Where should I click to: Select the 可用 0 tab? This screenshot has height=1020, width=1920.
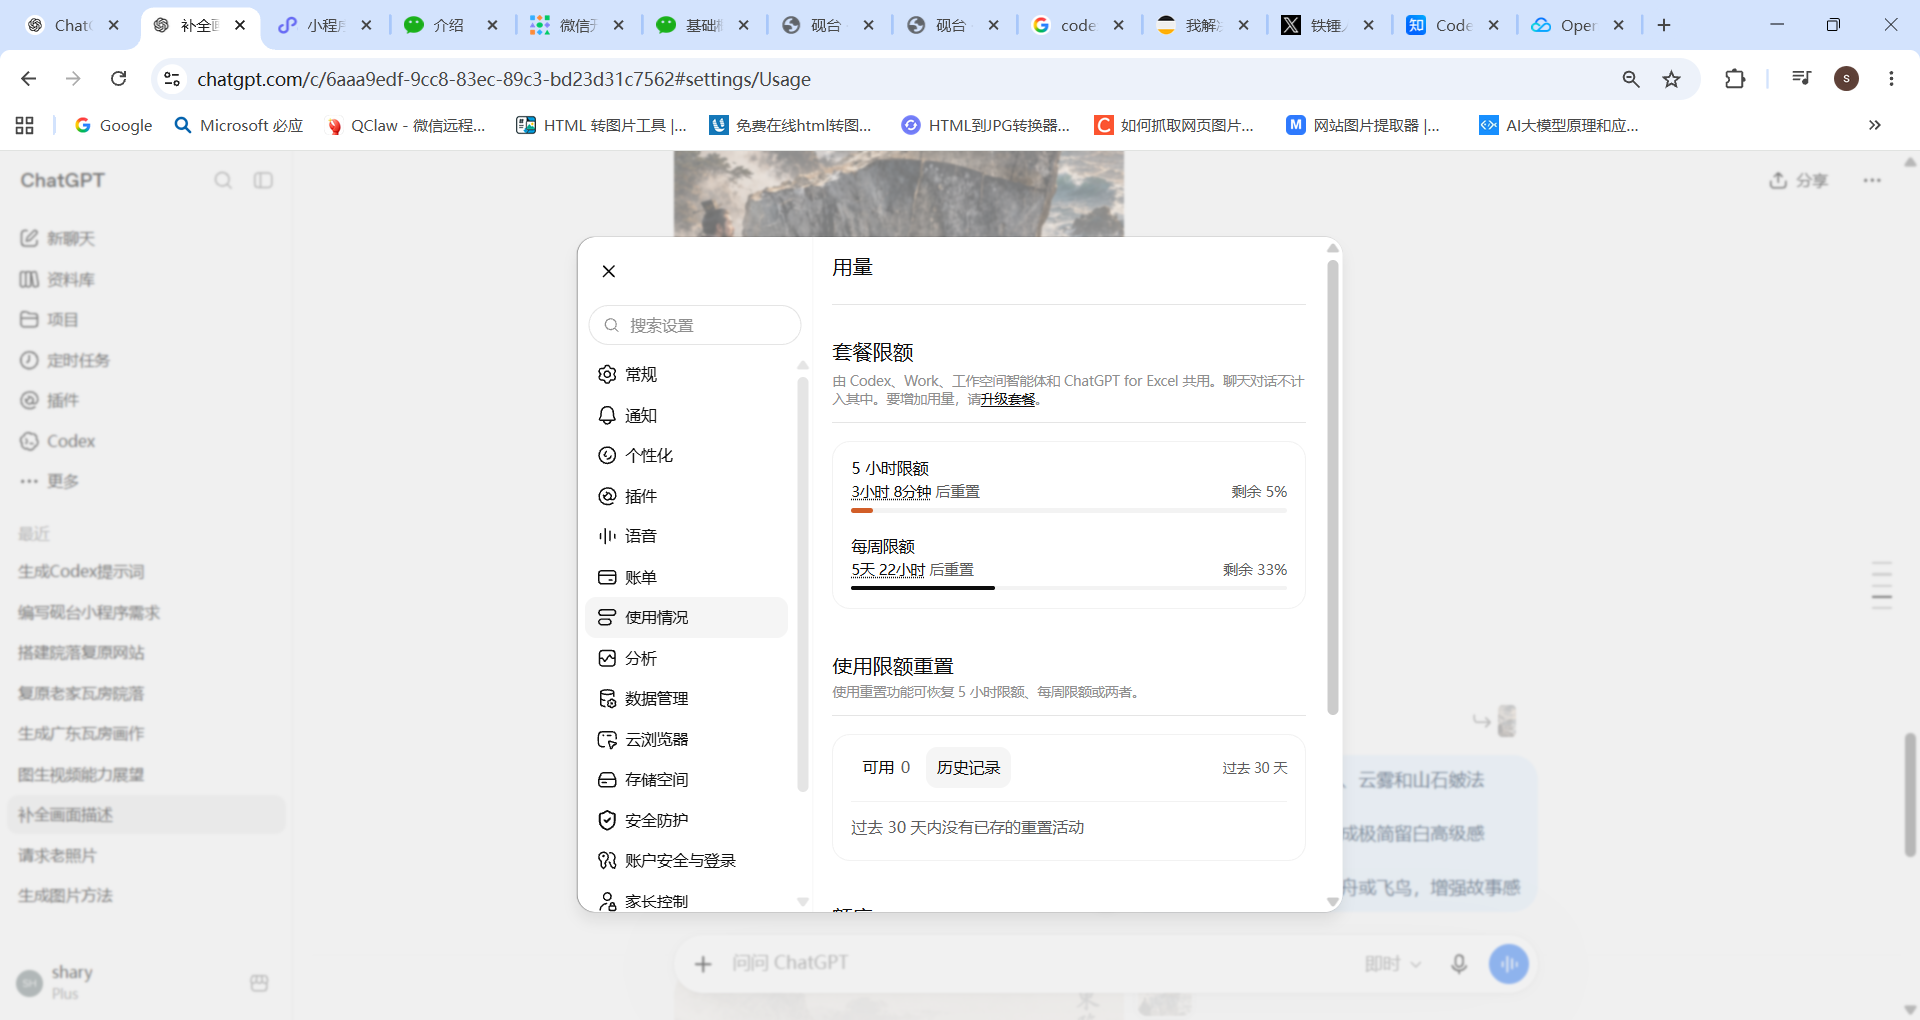[x=886, y=767]
